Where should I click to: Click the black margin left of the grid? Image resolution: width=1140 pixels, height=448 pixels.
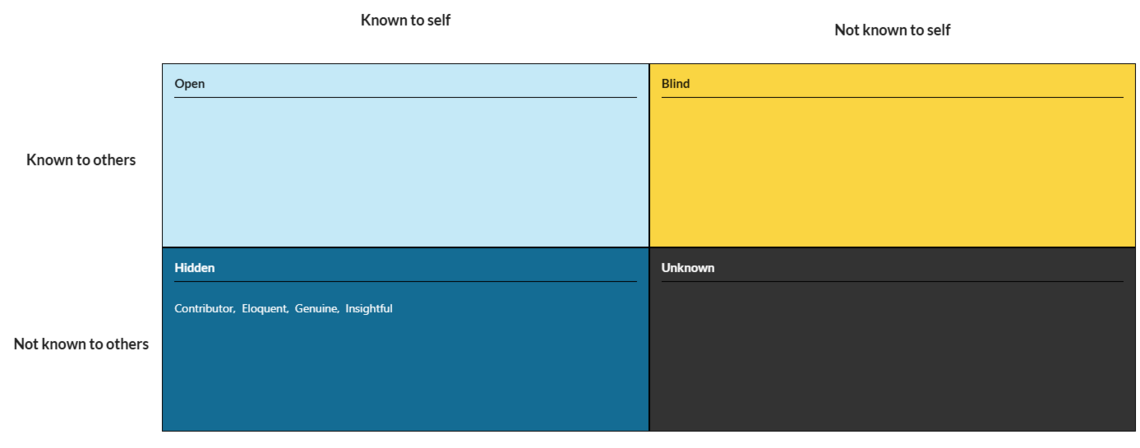click(80, 250)
